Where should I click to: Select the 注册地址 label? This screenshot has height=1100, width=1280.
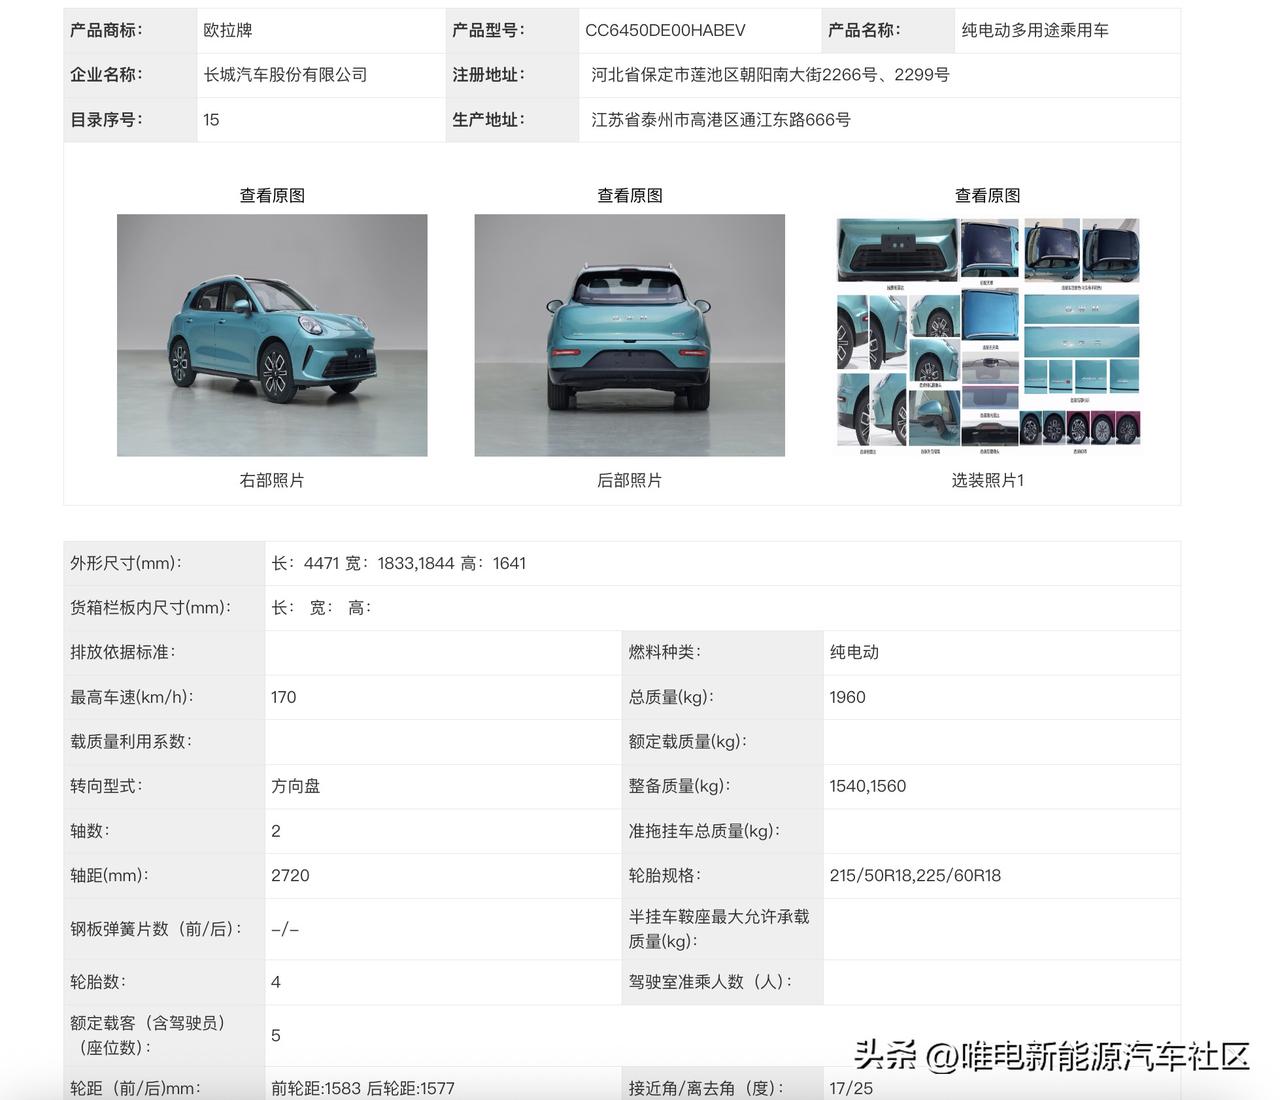(x=488, y=75)
